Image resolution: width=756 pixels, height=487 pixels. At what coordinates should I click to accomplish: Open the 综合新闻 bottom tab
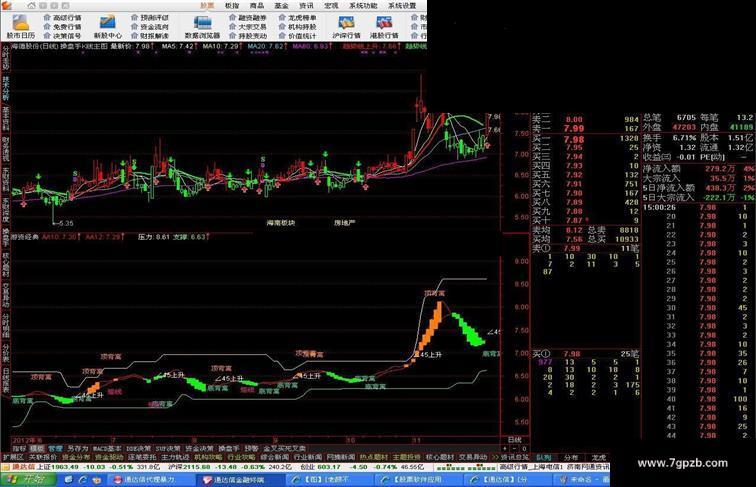(x=274, y=457)
